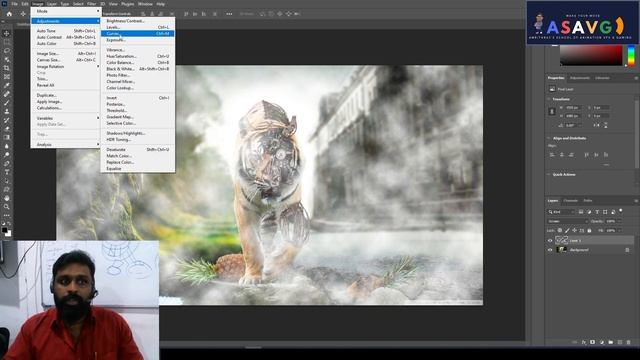Select the Eyedropper tool
This screenshot has width=640, height=360.
7,85
